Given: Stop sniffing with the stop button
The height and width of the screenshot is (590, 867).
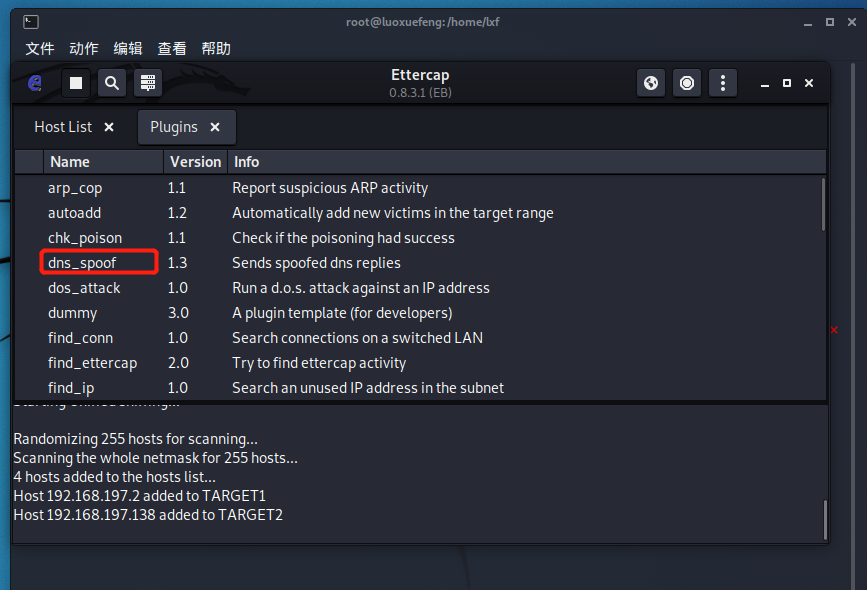Looking at the screenshot, I should [x=76, y=83].
